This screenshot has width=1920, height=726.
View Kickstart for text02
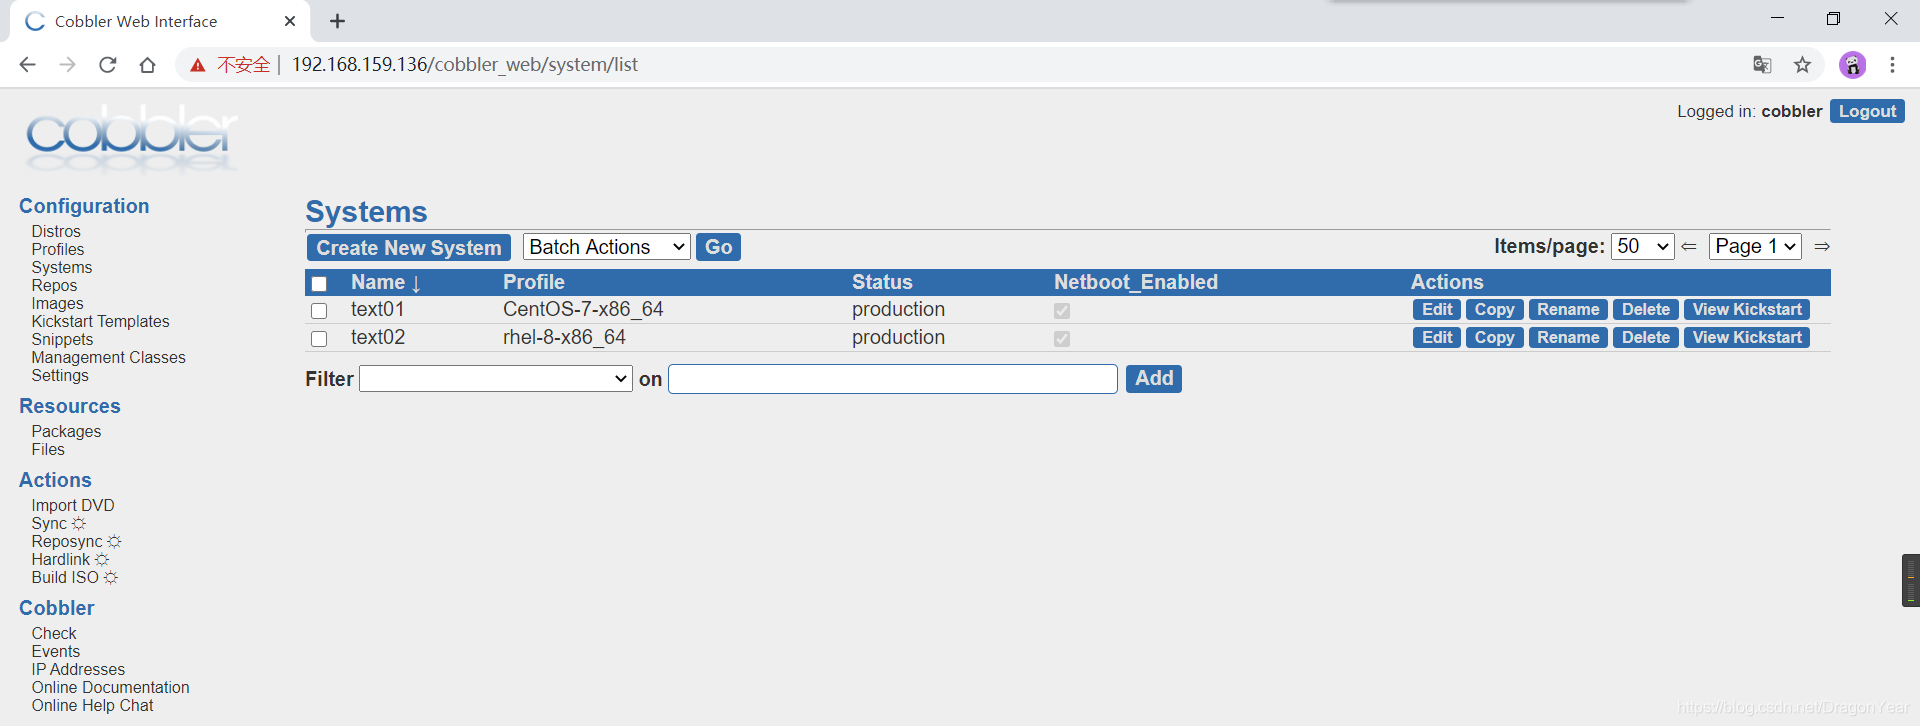click(1747, 338)
